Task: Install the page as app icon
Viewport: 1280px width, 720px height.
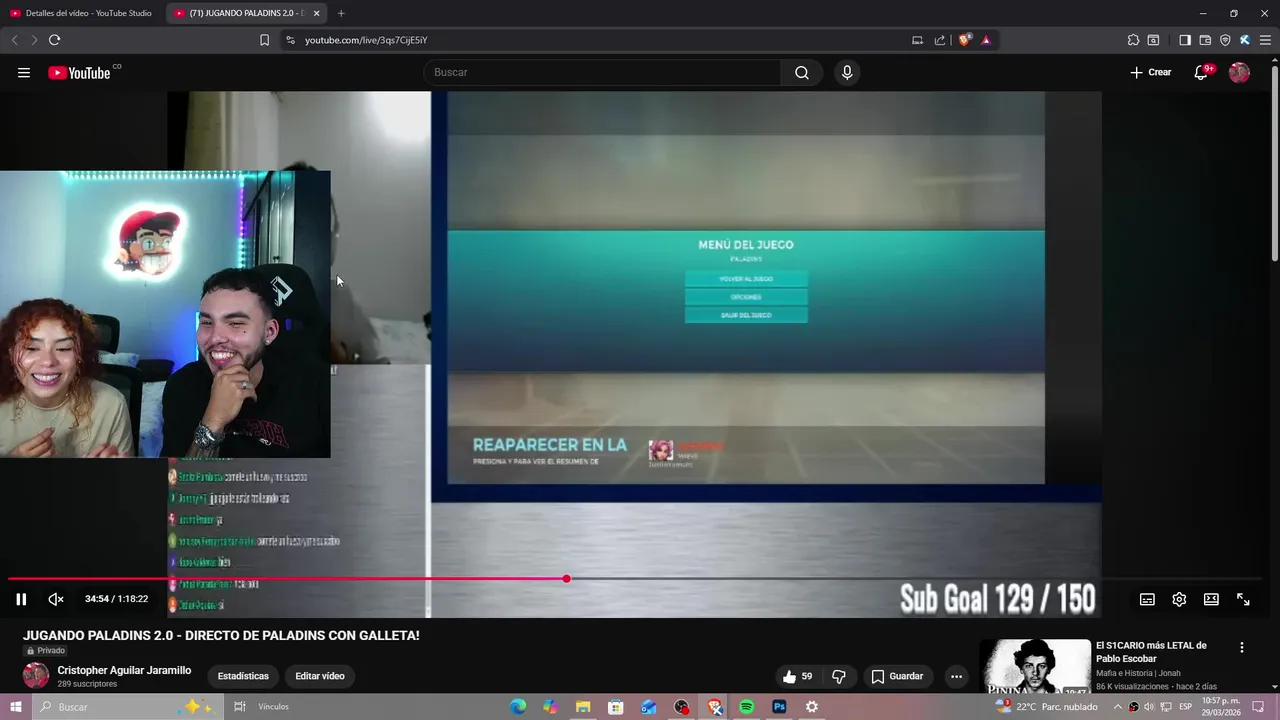Action: click(917, 40)
